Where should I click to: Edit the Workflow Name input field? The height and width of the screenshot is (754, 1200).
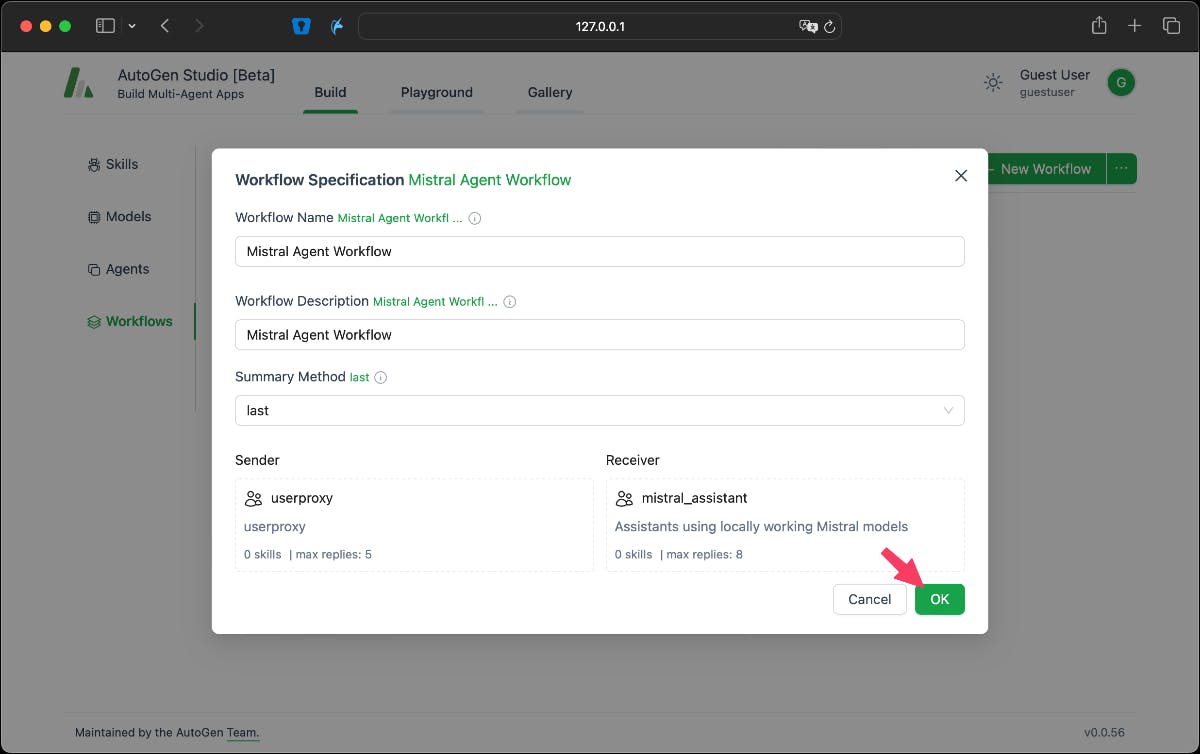click(x=600, y=251)
